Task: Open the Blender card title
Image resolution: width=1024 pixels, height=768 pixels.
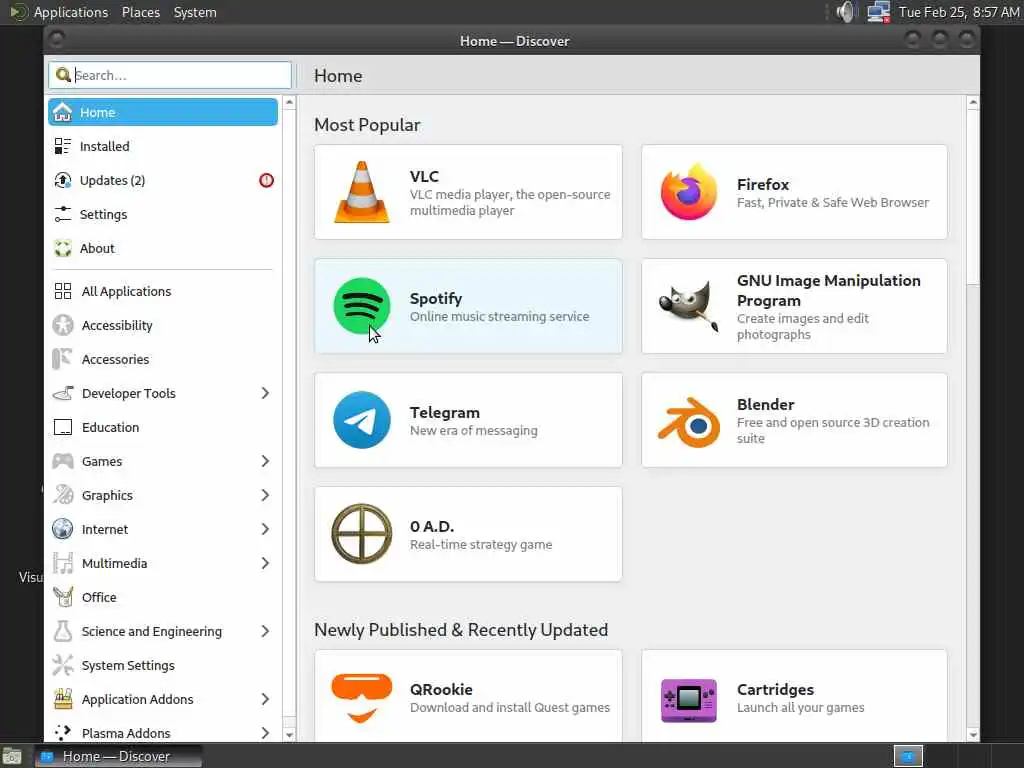Action: coord(765,404)
